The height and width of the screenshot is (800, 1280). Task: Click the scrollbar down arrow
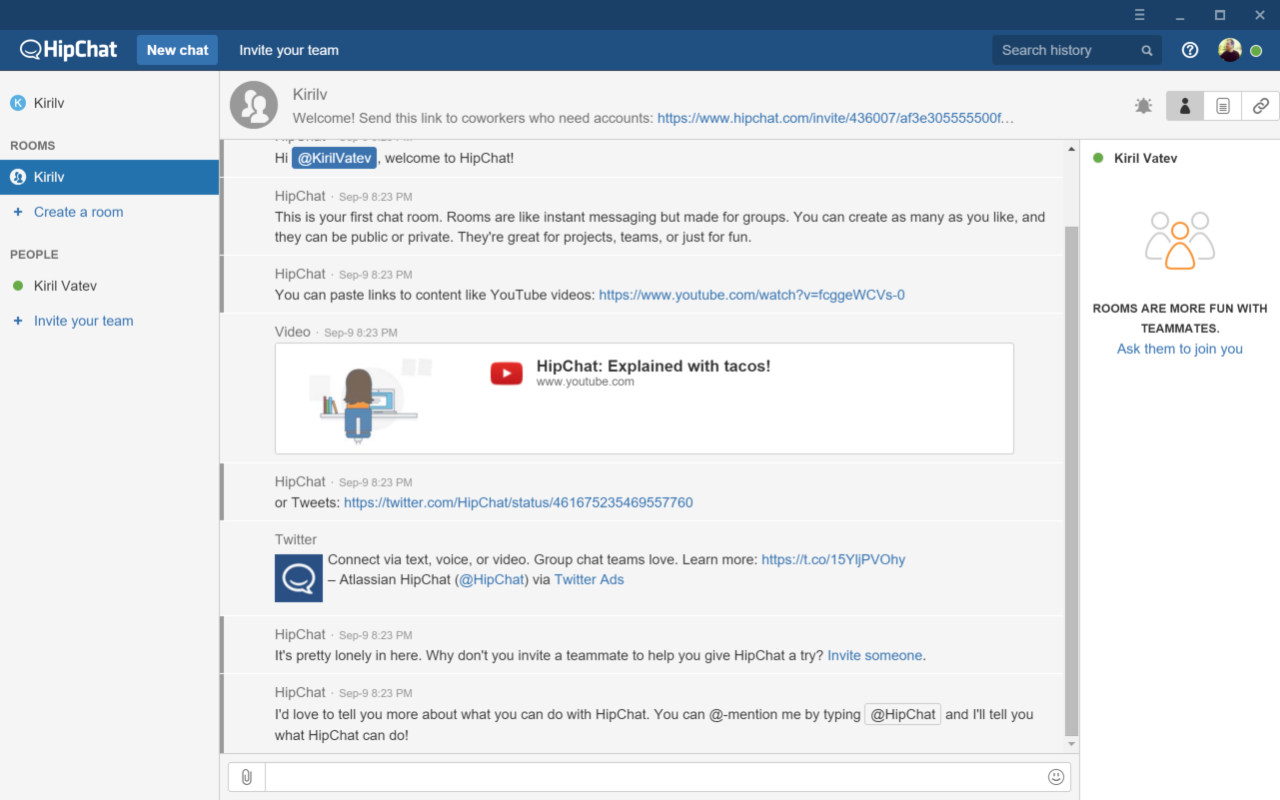[x=1072, y=745]
